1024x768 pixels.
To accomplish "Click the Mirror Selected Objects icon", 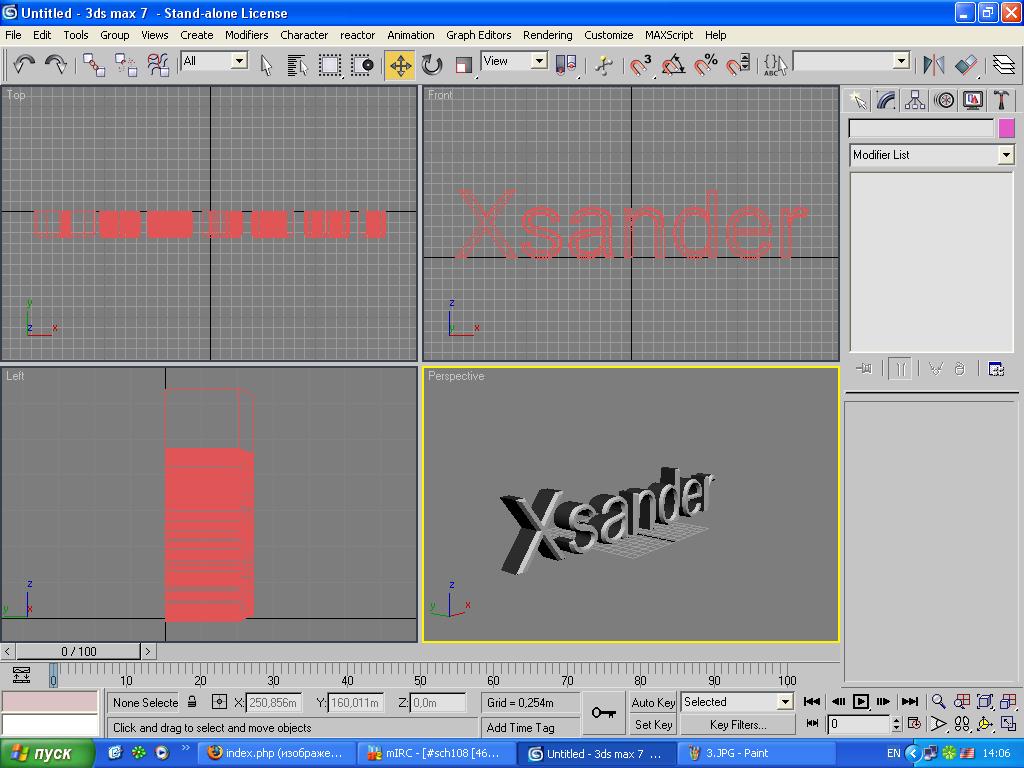I will [934, 65].
